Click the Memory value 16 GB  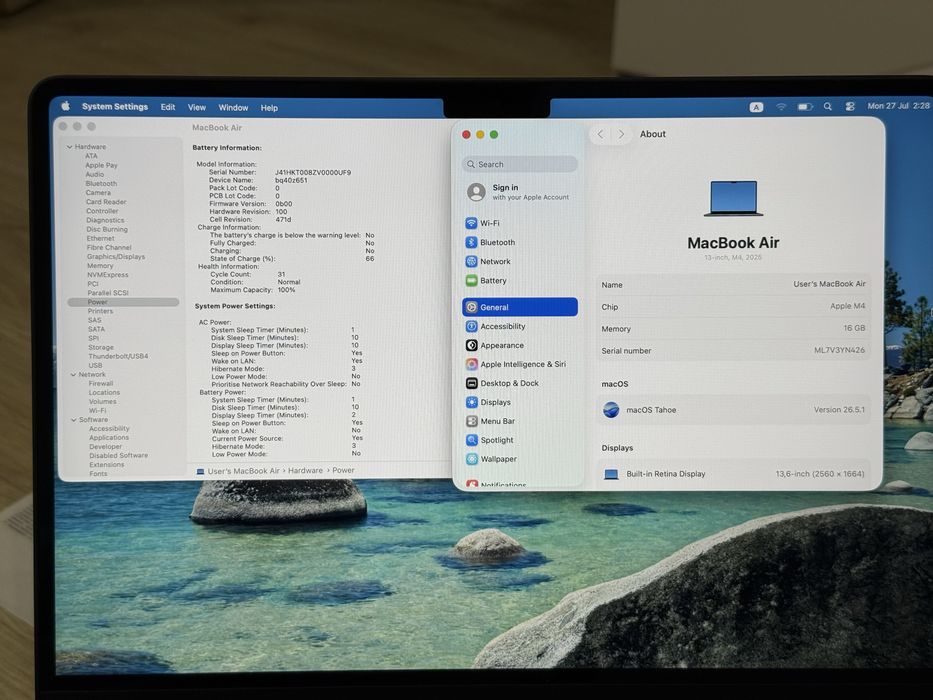coord(854,328)
